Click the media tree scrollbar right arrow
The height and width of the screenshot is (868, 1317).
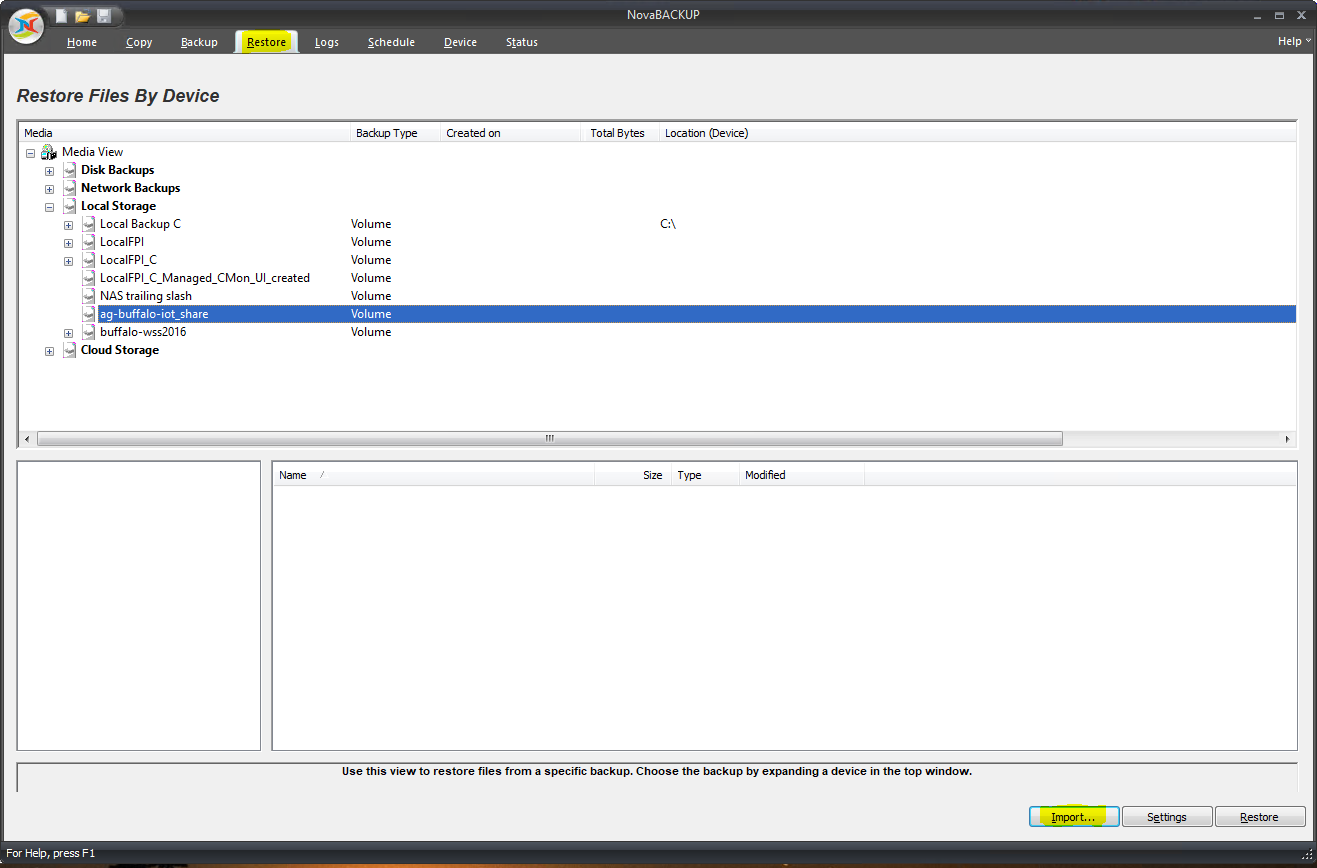tap(1288, 439)
